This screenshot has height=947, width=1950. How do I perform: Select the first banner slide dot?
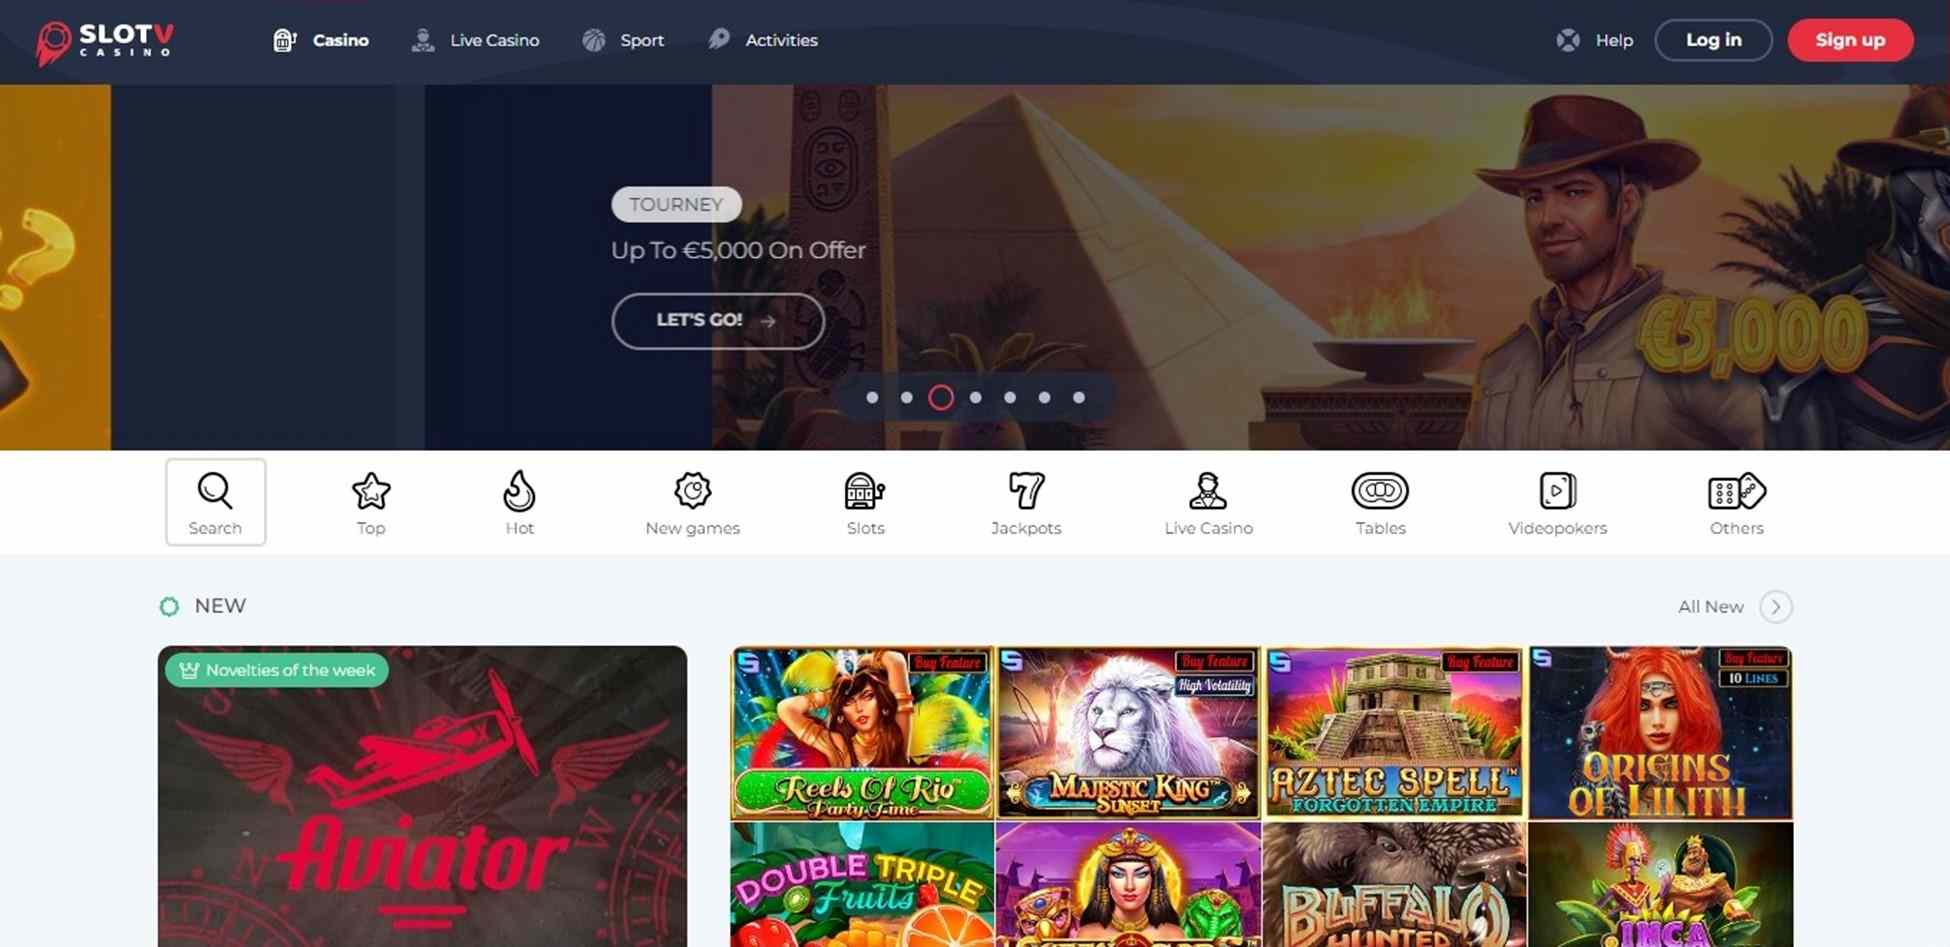pyautogui.click(x=872, y=397)
